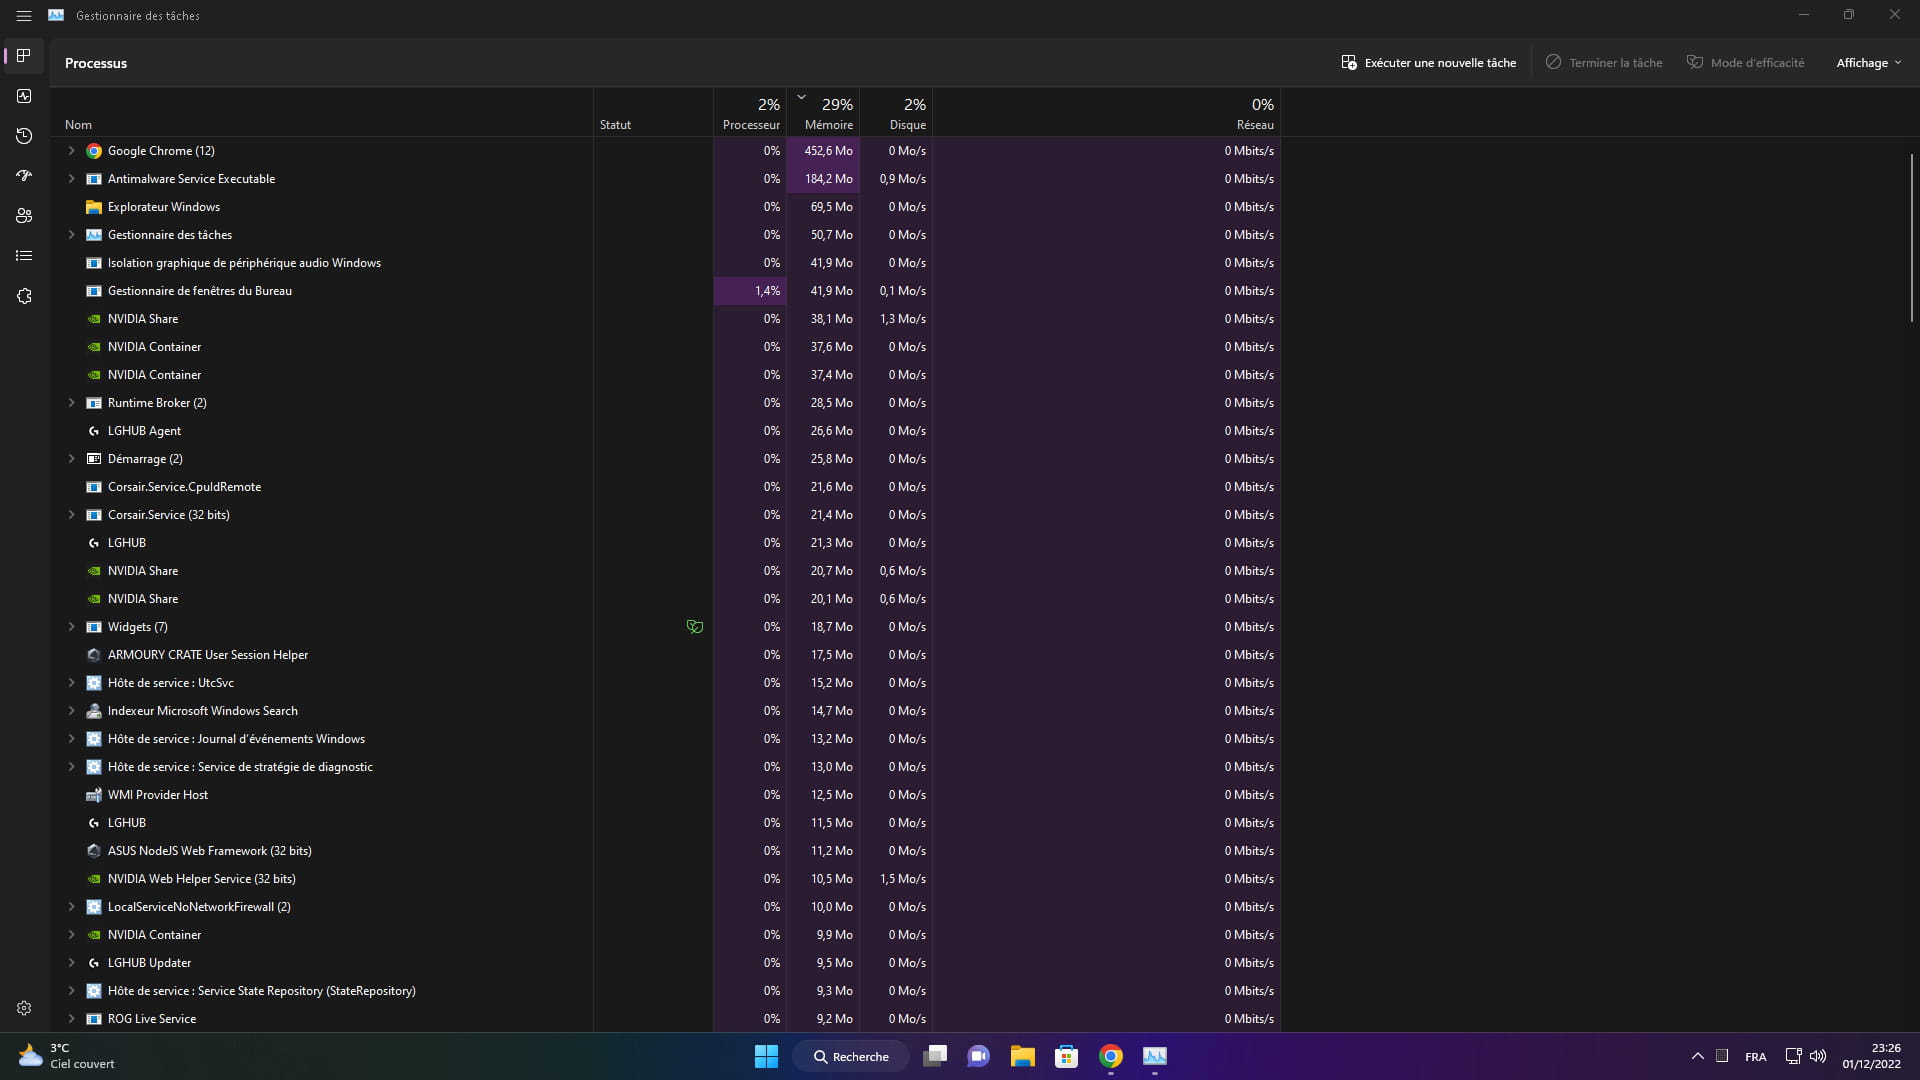This screenshot has height=1080, width=1920.
Task: Click the network icon in system tray
Action: [1793, 1056]
